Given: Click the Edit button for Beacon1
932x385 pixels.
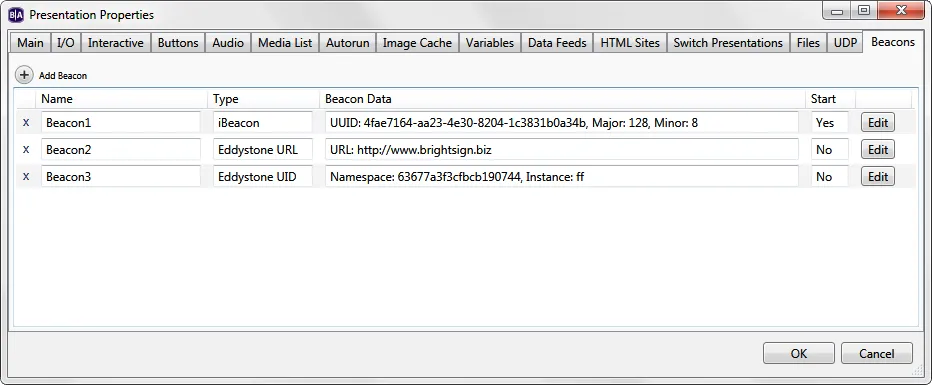Looking at the screenshot, I should pyautogui.click(x=878, y=123).
